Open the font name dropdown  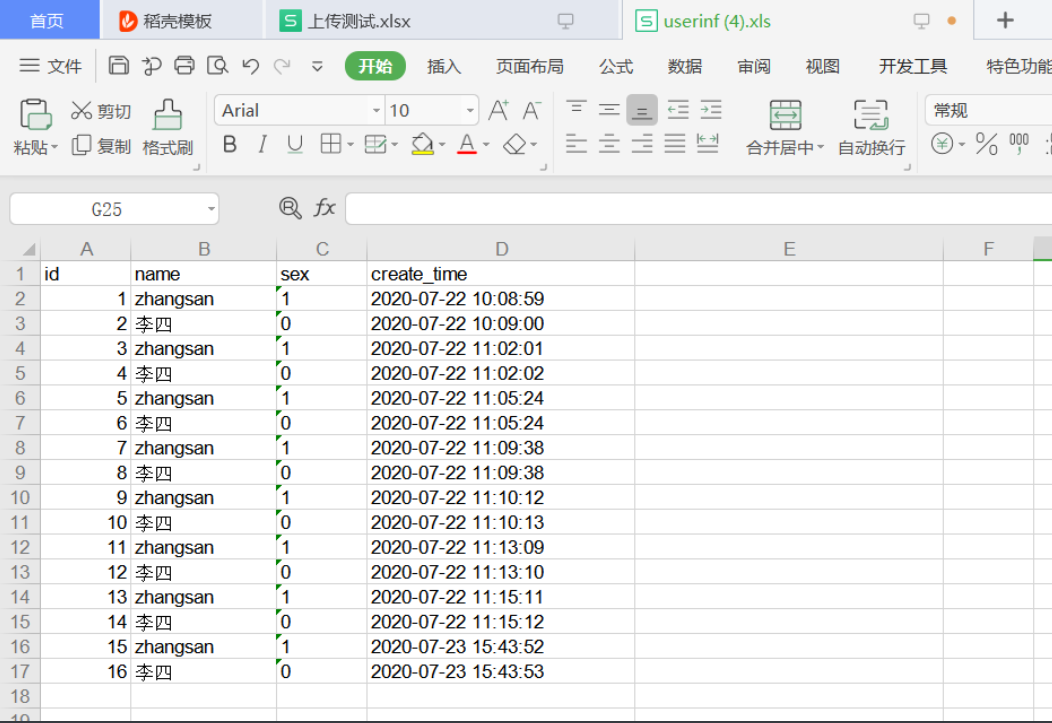point(374,110)
